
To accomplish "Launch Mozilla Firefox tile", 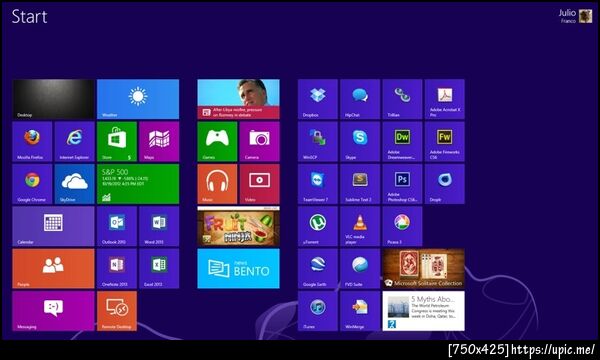I will (x=32, y=142).
